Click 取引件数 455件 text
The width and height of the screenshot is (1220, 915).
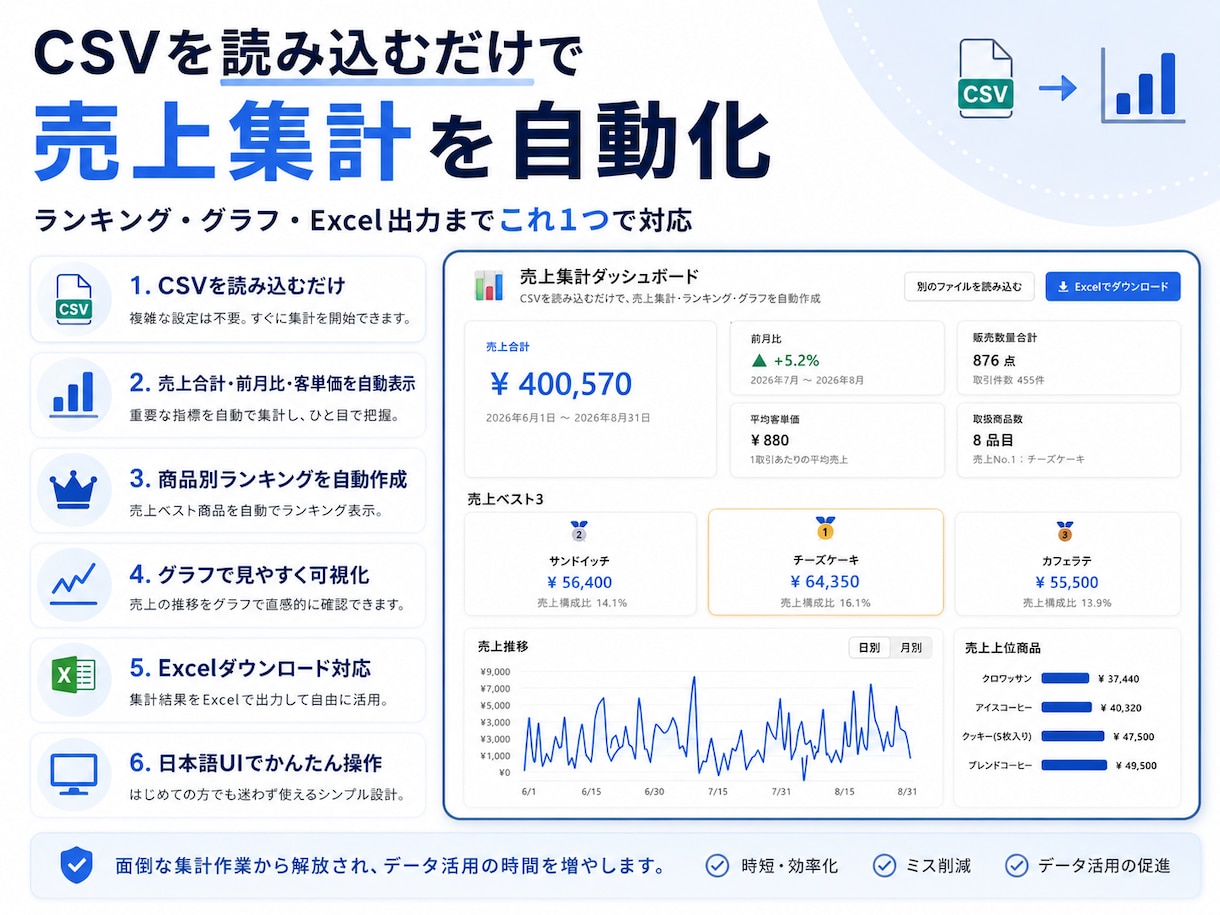click(1008, 380)
